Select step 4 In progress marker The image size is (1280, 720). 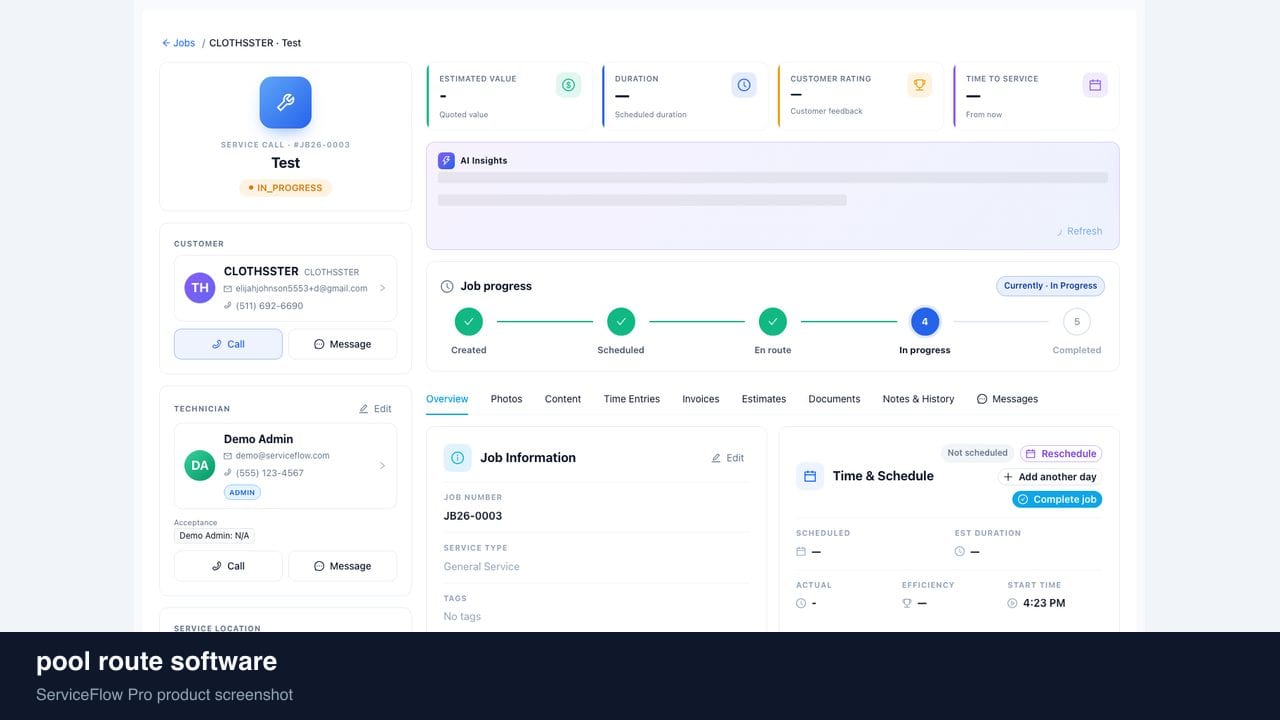pyautogui.click(x=925, y=321)
